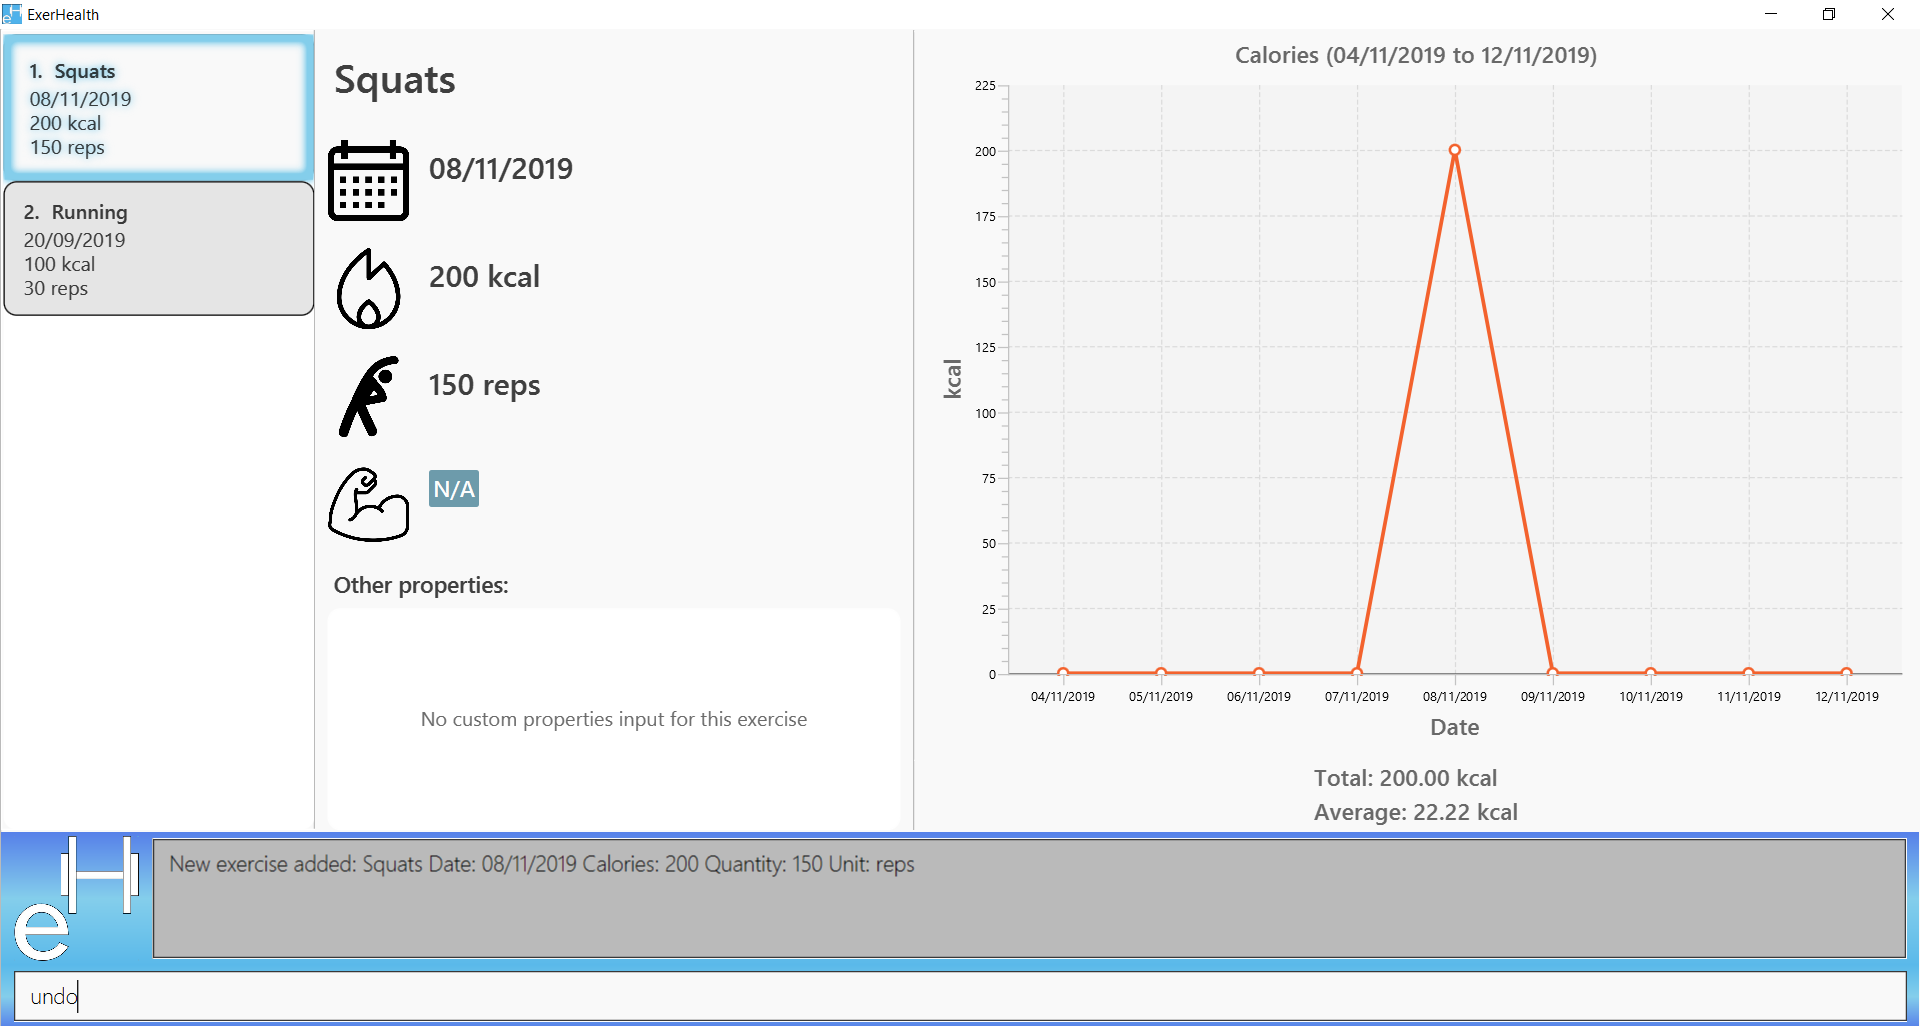Select the Running exercise card
This screenshot has height=1026, width=1920.
coord(159,249)
